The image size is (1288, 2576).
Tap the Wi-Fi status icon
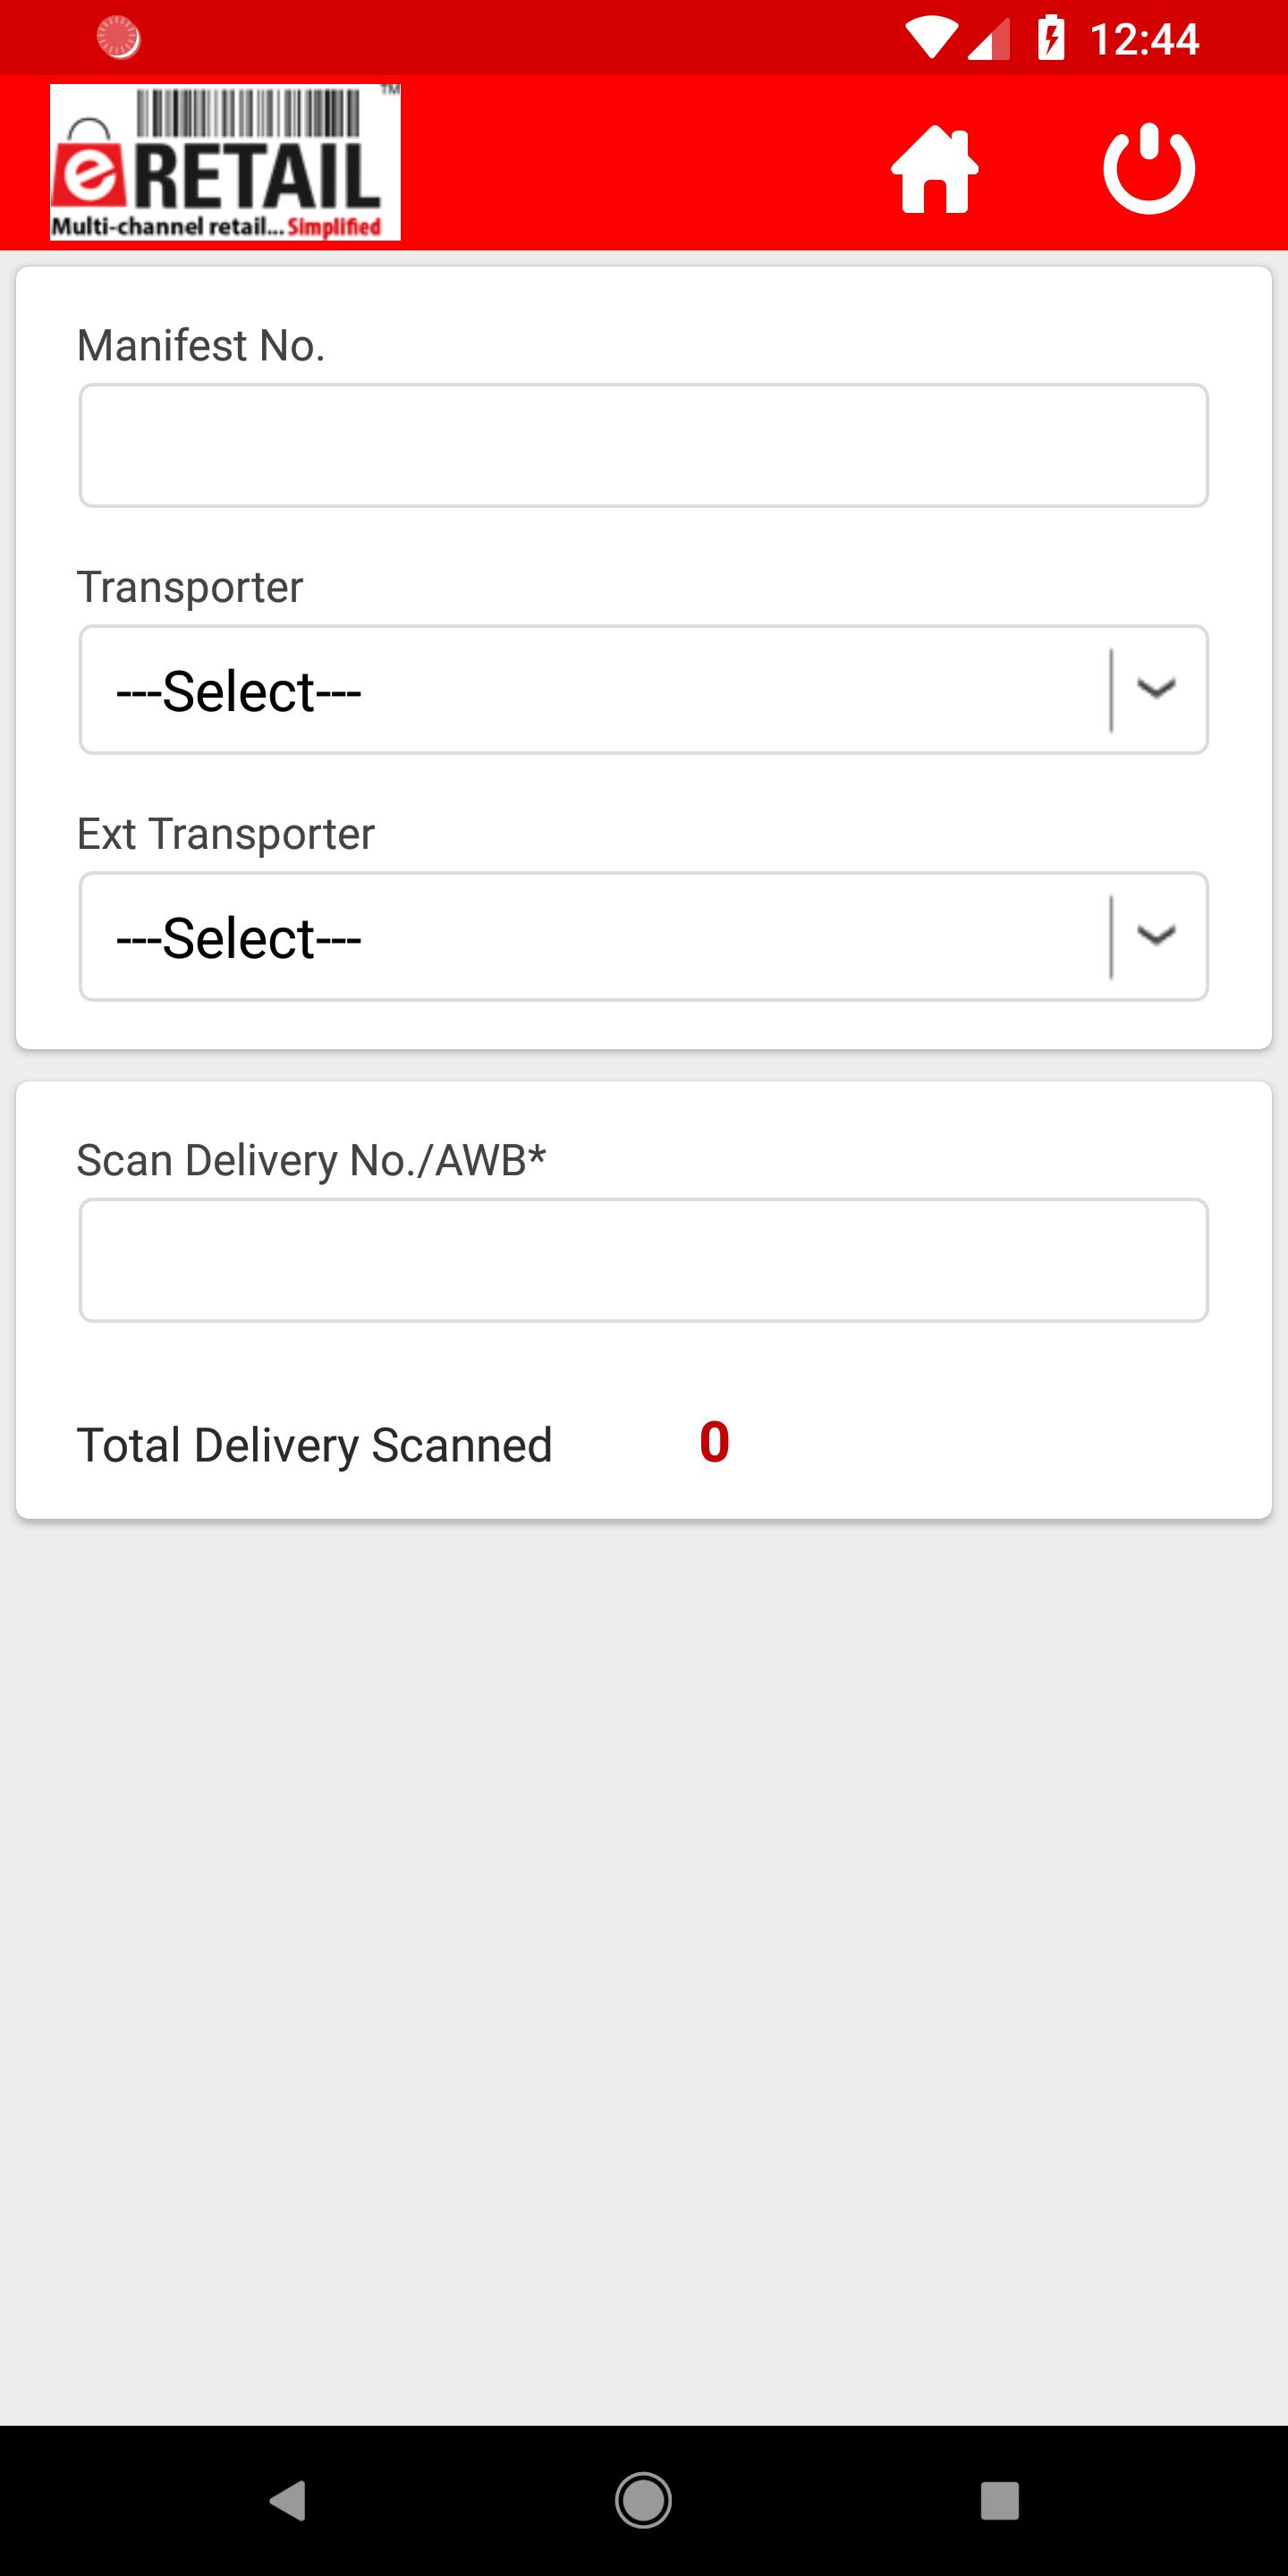pos(930,39)
